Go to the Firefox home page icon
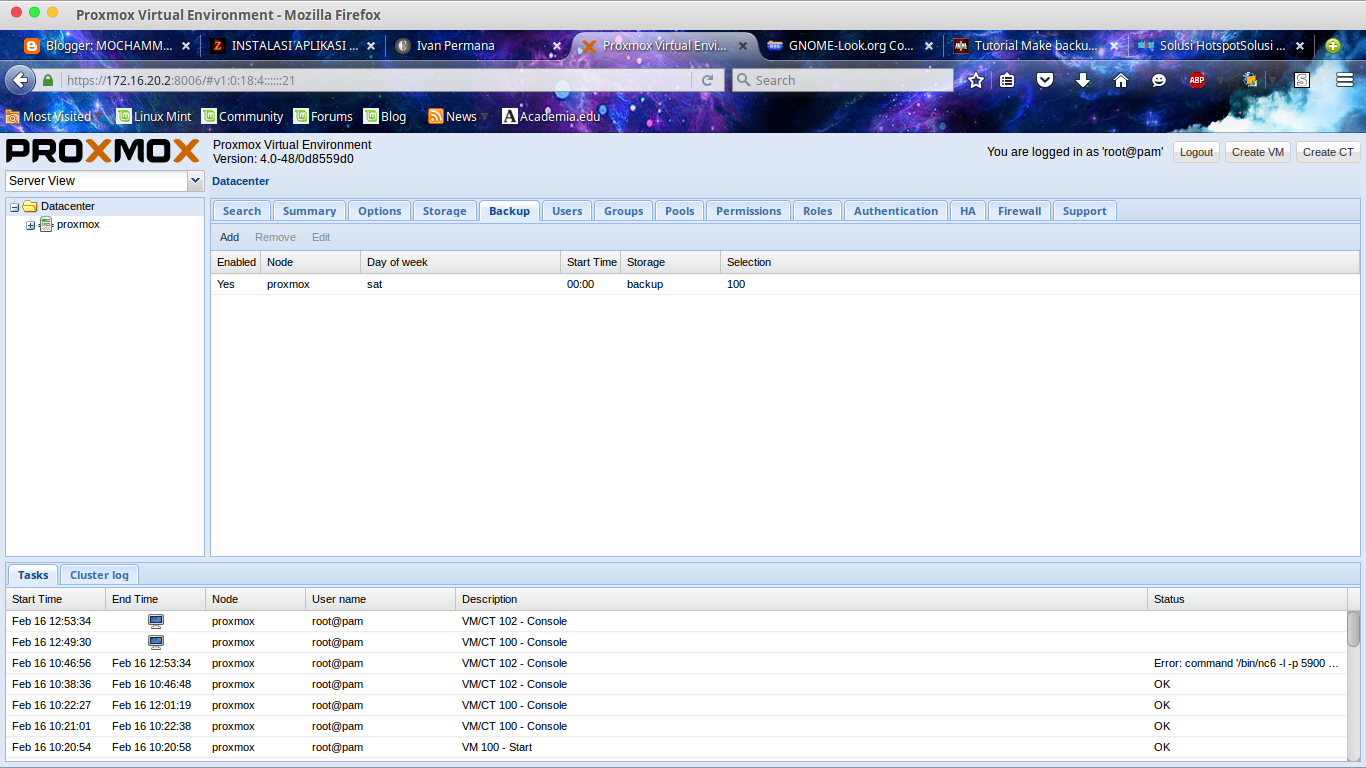Screen dimensions: 1366x768 (x=1121, y=80)
